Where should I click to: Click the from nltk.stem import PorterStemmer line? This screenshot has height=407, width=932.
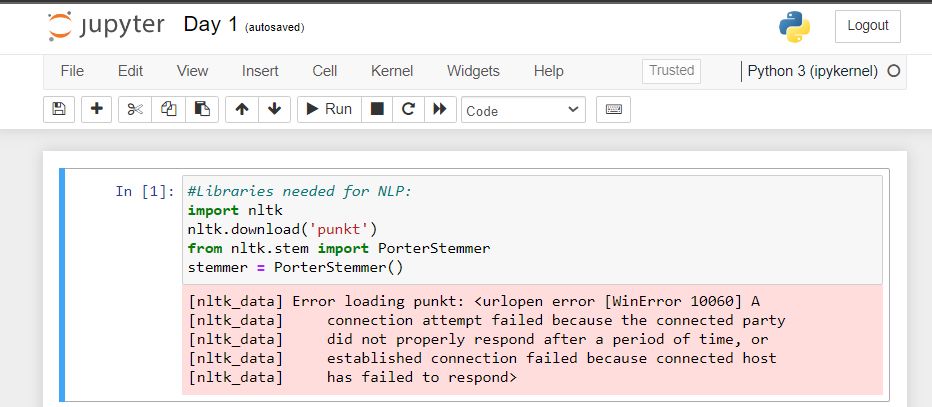coord(339,248)
